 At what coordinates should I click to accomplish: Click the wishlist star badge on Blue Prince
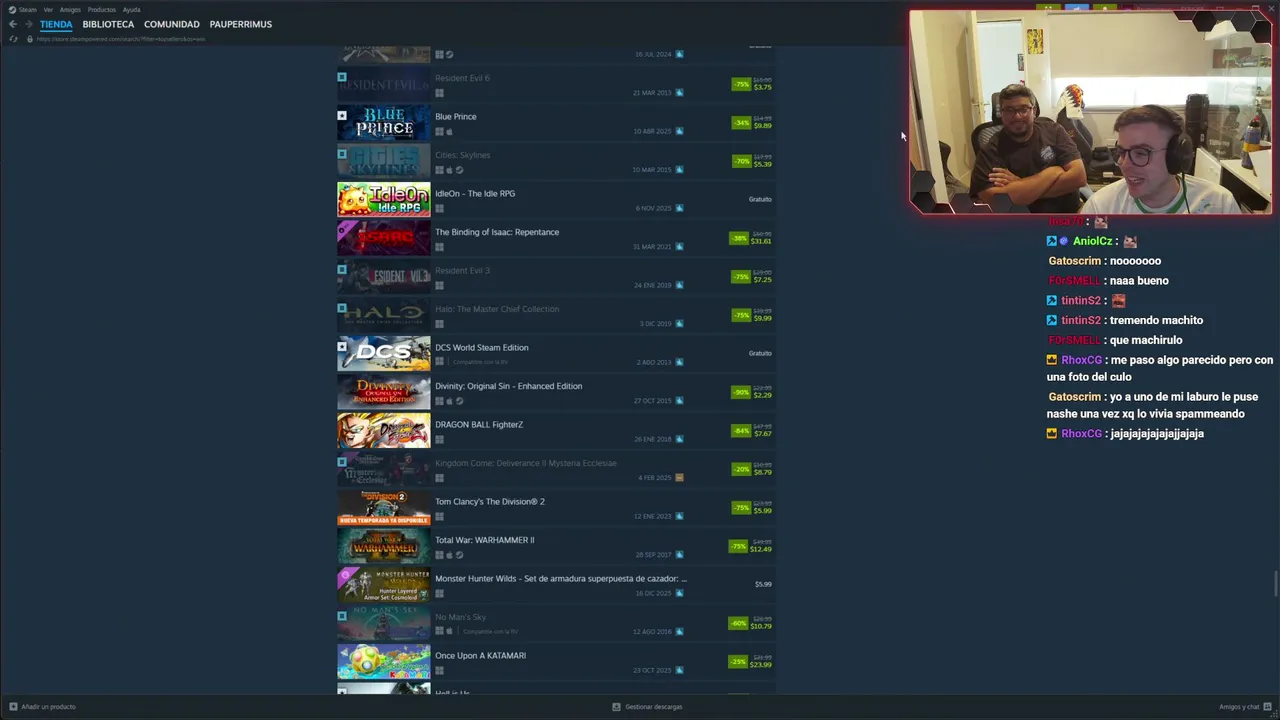342,115
